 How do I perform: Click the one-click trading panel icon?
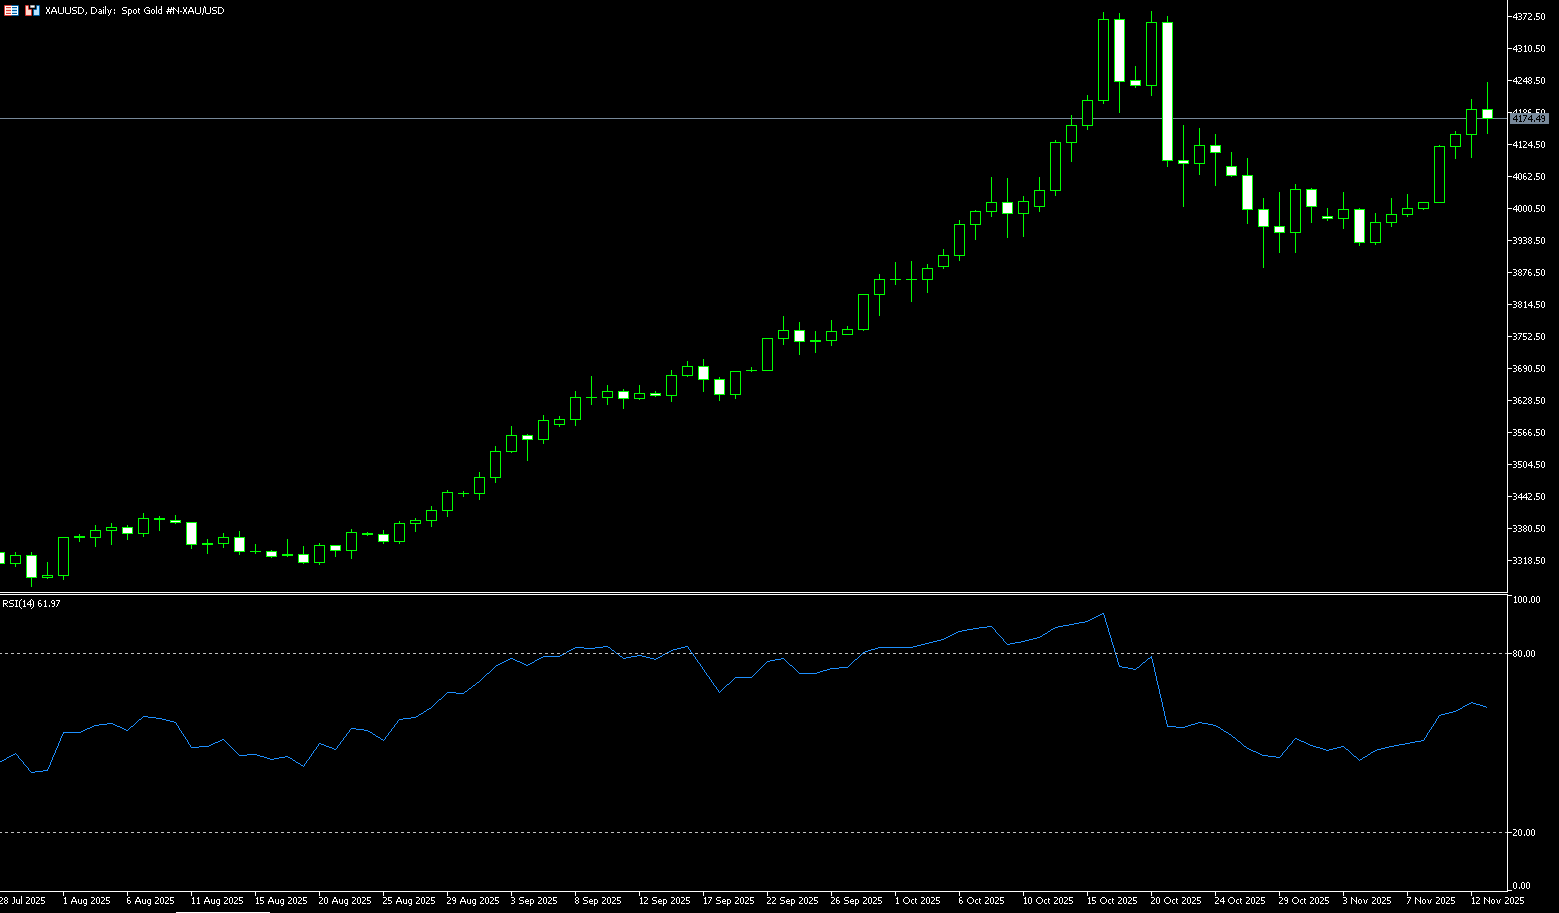[x=32, y=10]
